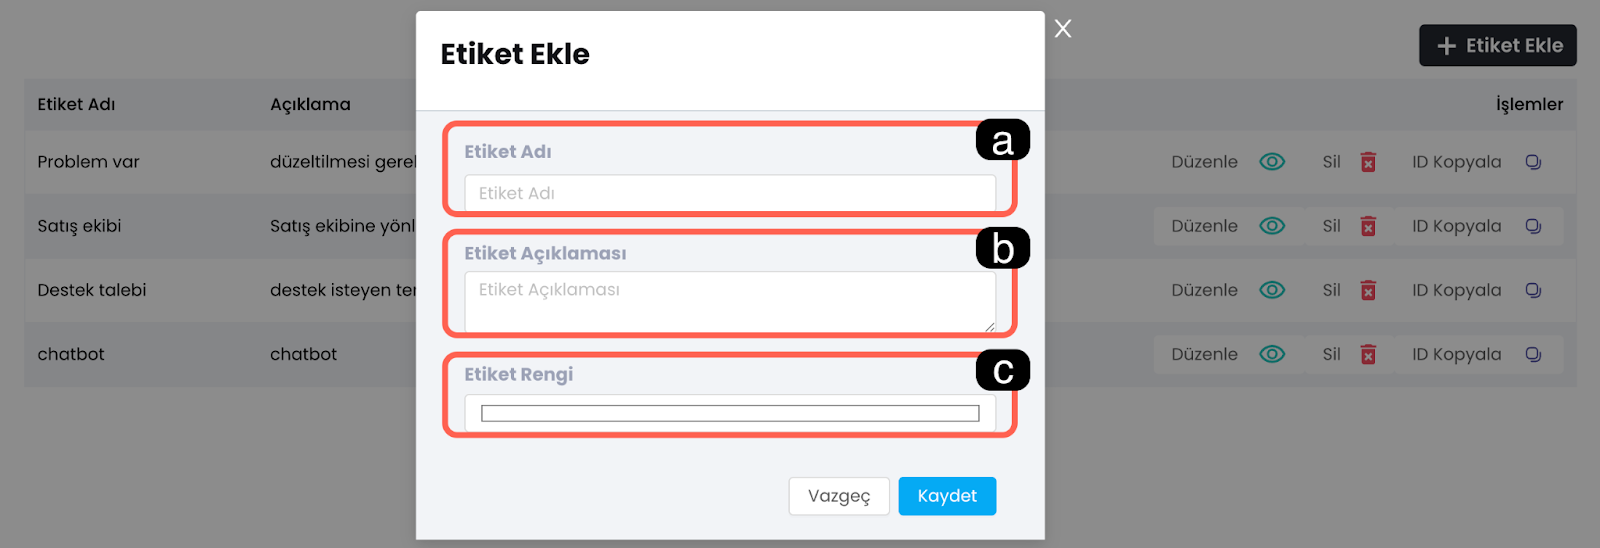1600x548 pixels.
Task: Click the eye icon in Satış ekibi row
Action: [1272, 226]
